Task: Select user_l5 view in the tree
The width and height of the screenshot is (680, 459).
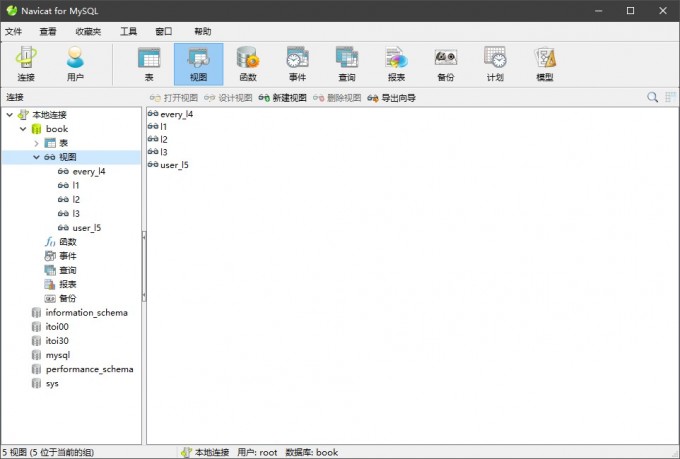Action: [87, 228]
